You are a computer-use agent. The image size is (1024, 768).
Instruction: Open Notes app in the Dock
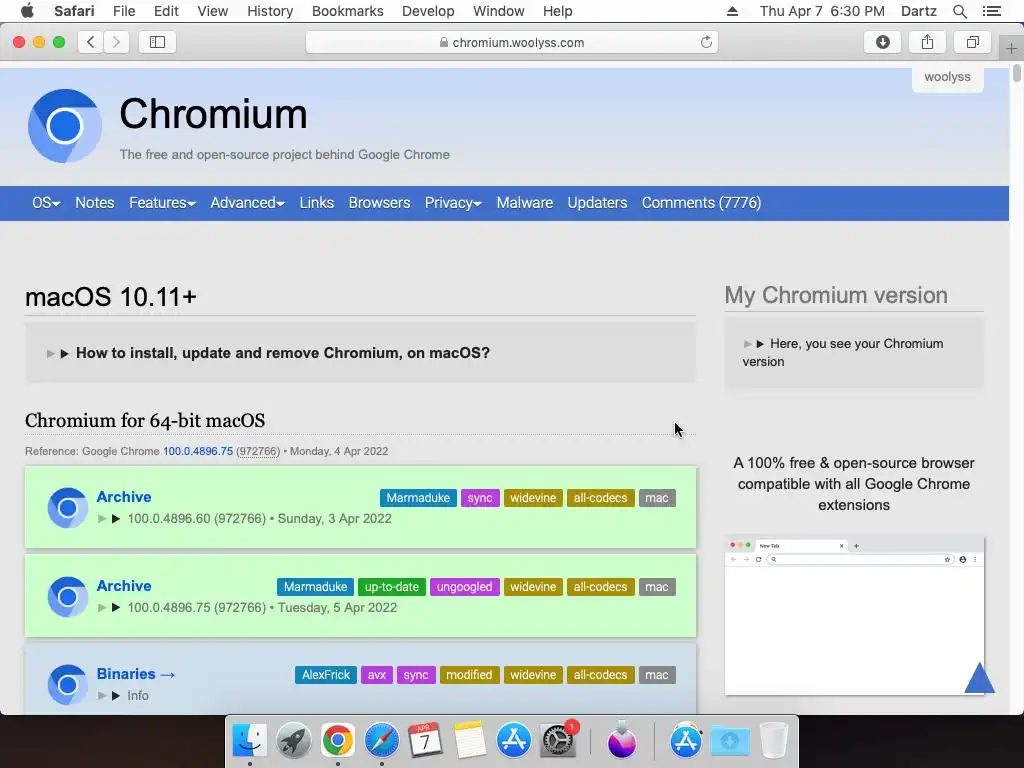click(470, 741)
